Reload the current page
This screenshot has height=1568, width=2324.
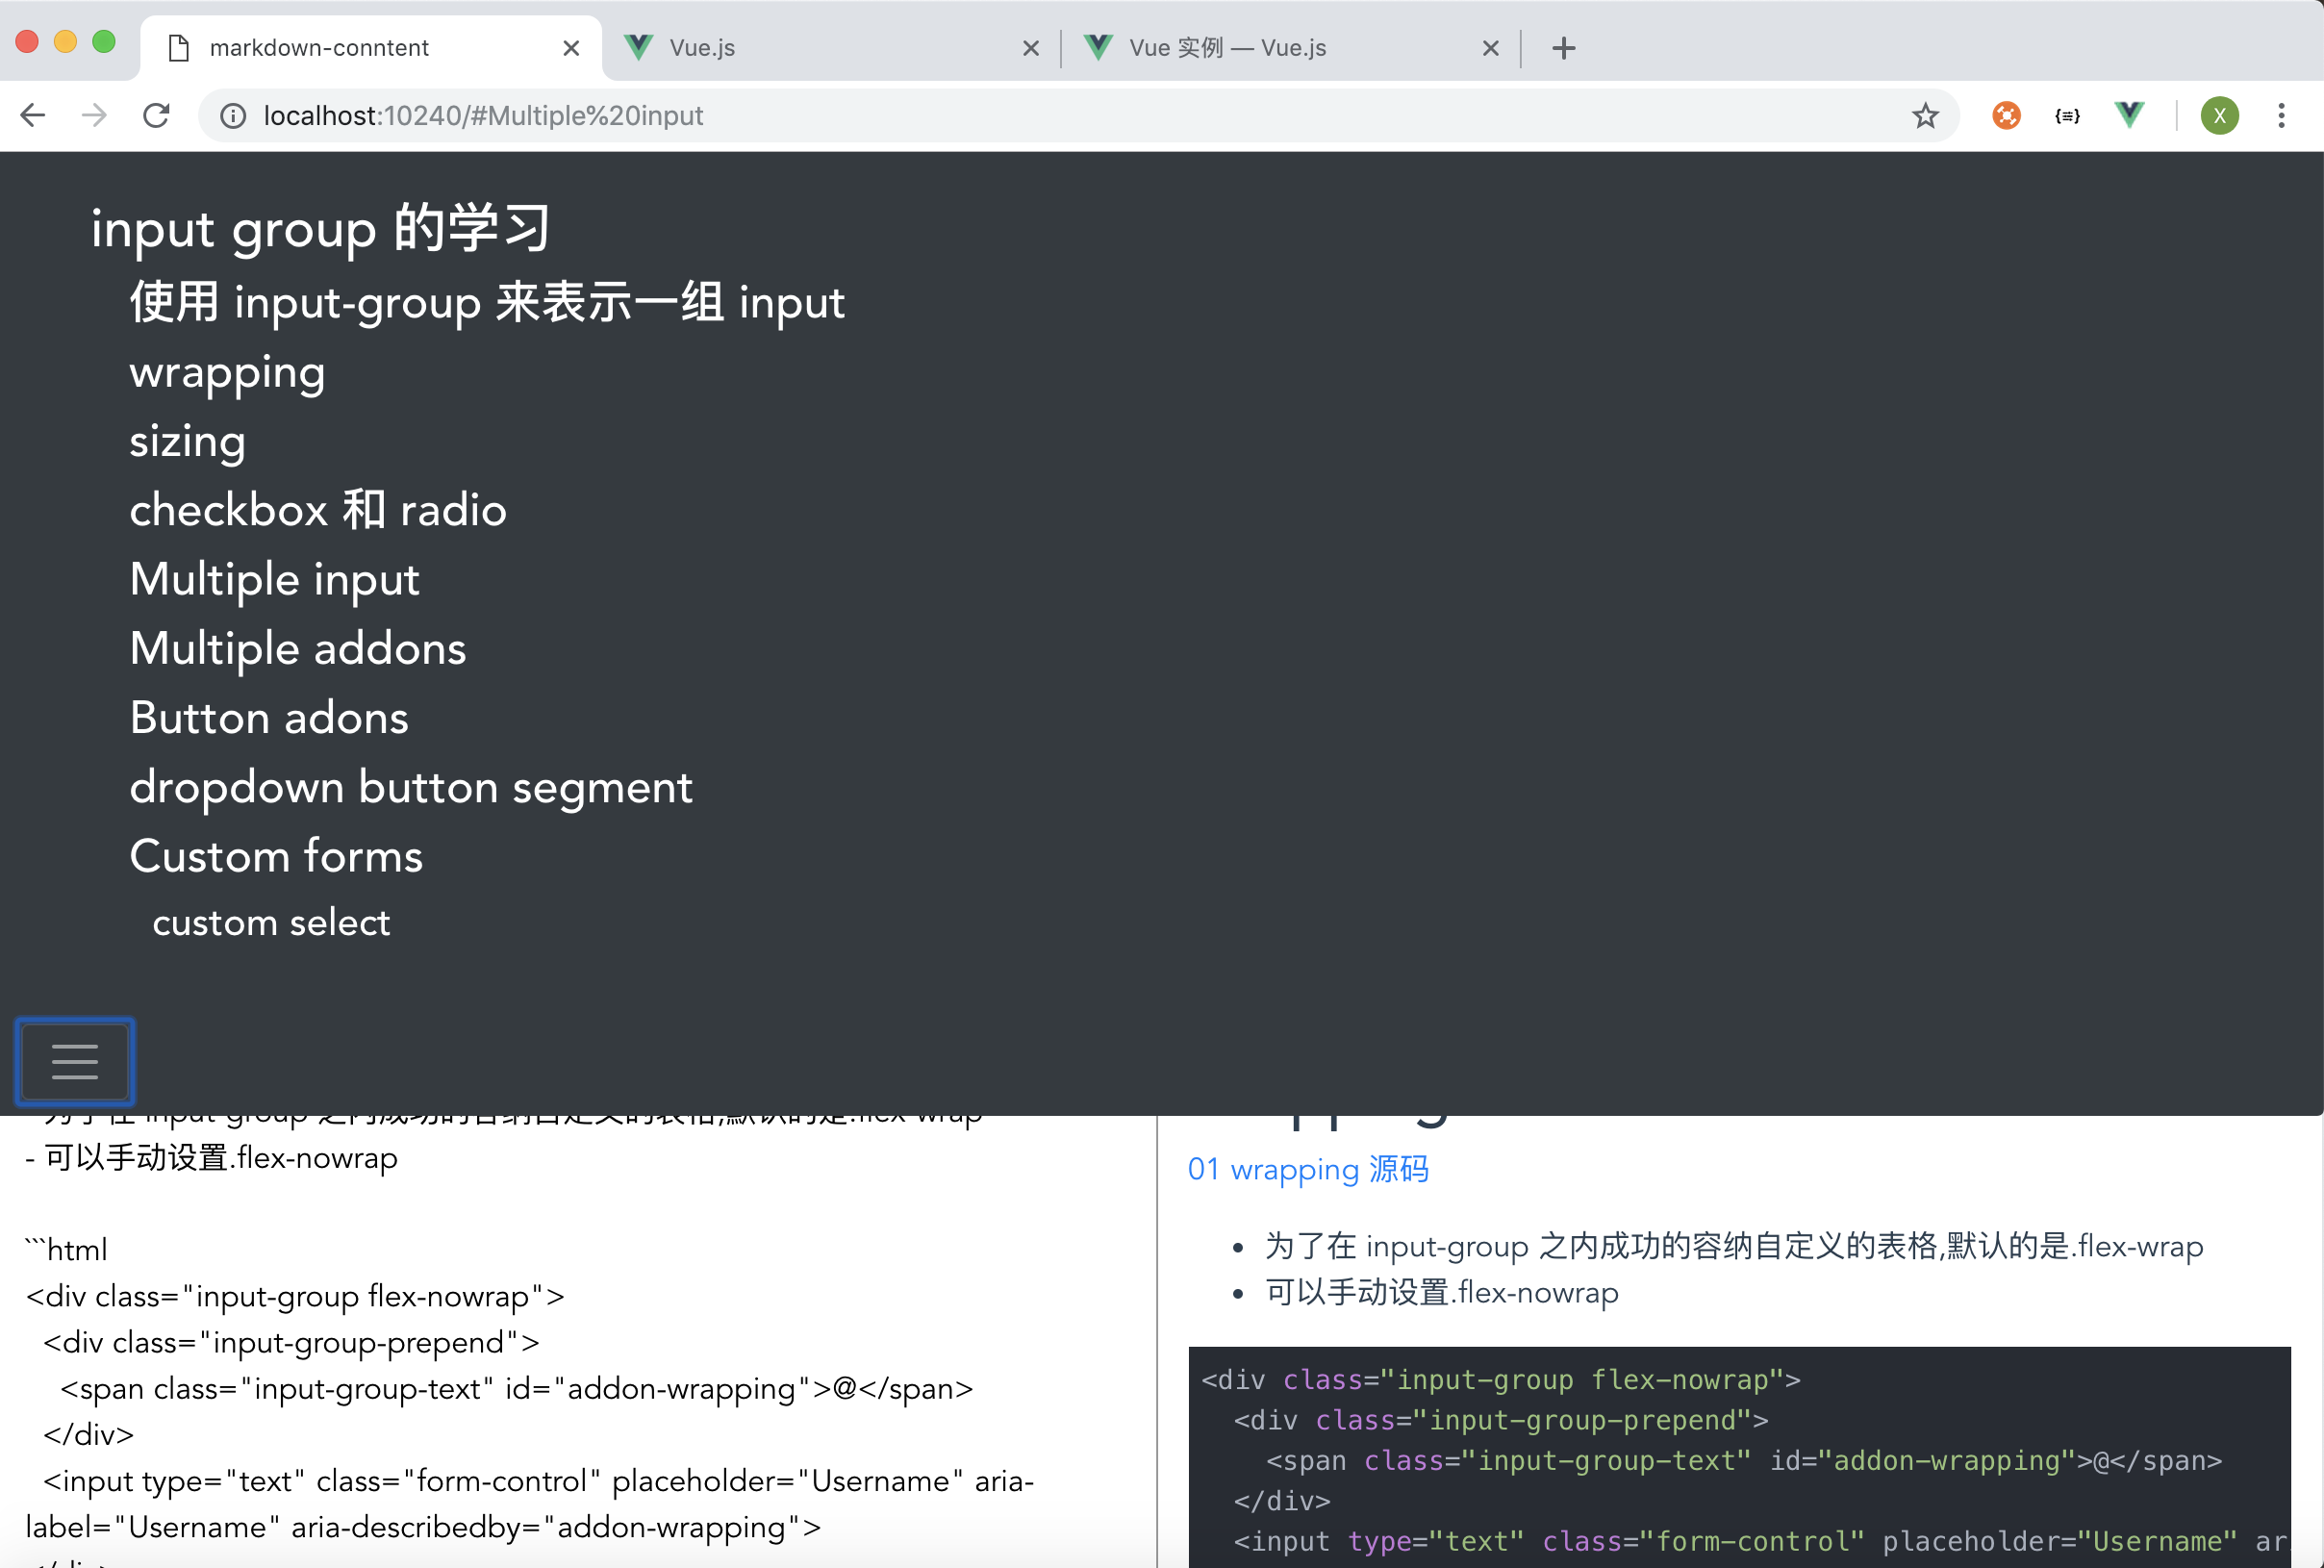click(156, 115)
